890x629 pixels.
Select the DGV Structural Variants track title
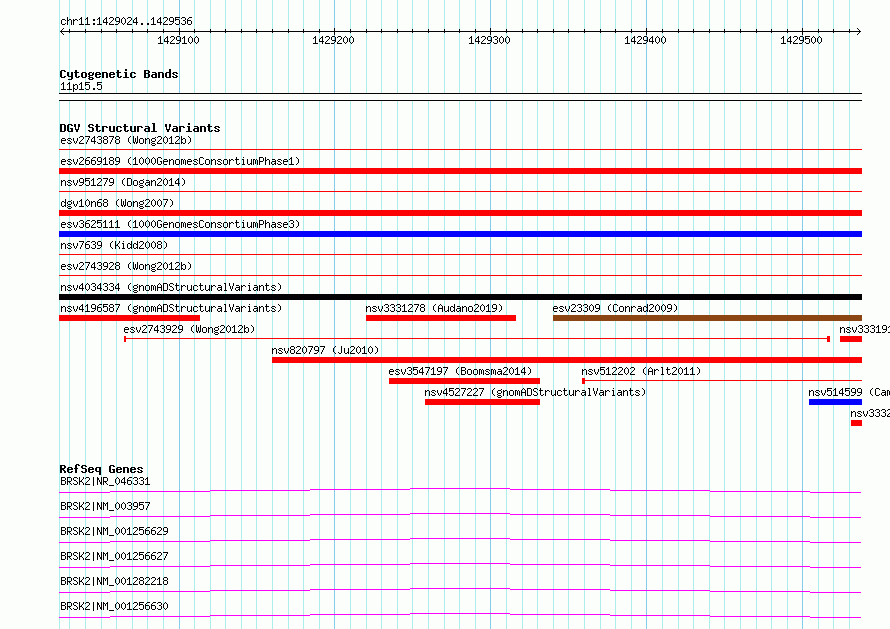pyautogui.click(x=140, y=128)
